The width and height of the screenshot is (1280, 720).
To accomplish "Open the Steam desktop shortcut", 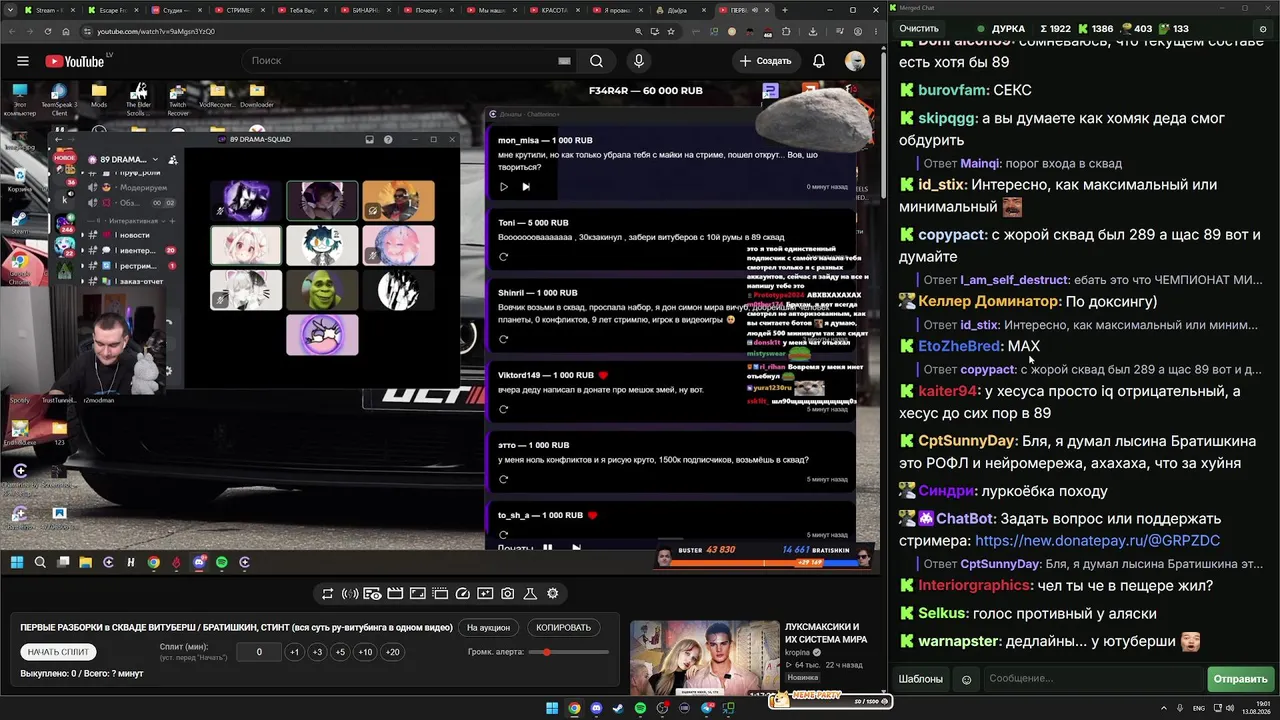I will pos(19,222).
